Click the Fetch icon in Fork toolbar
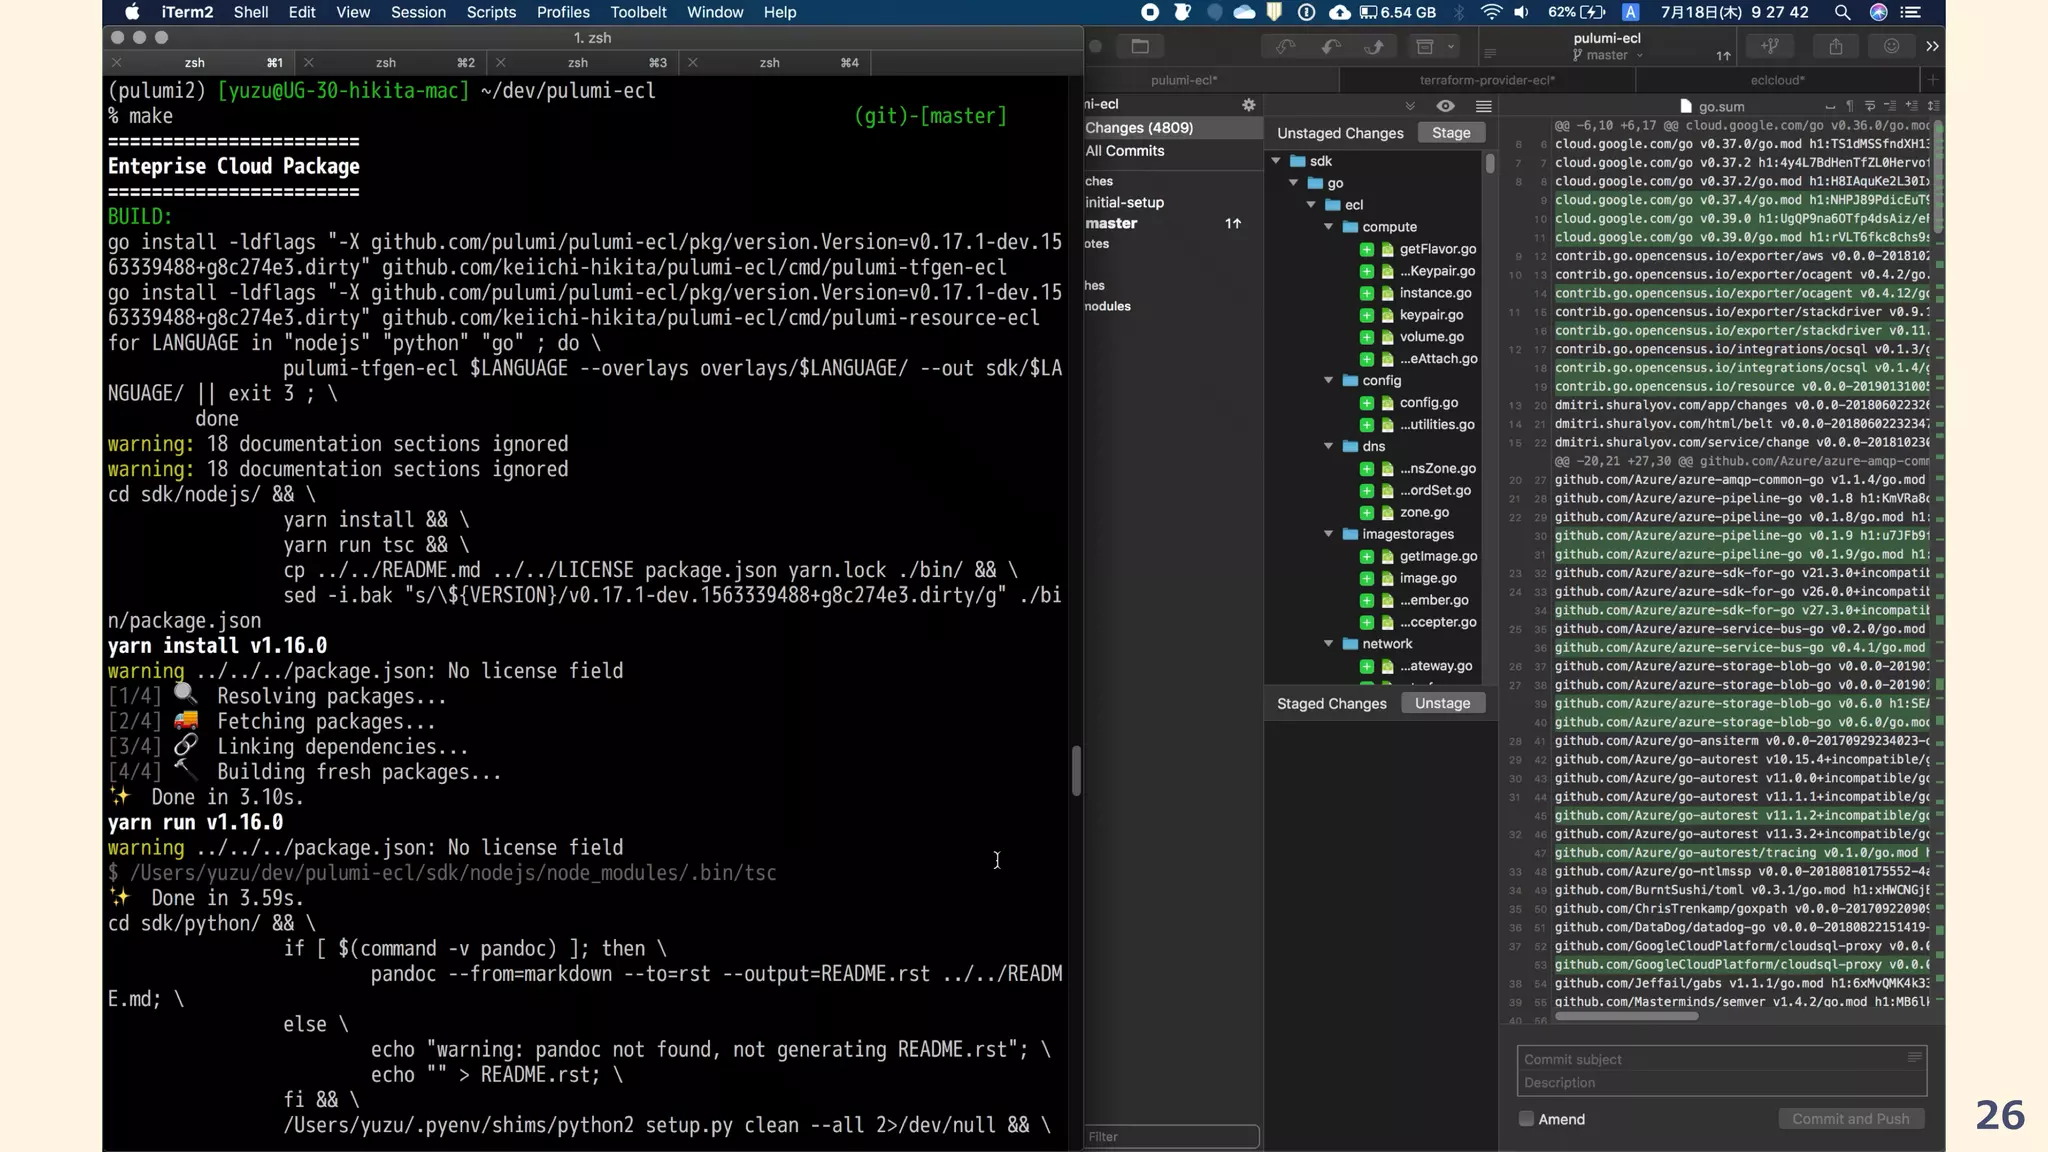 click(1285, 46)
